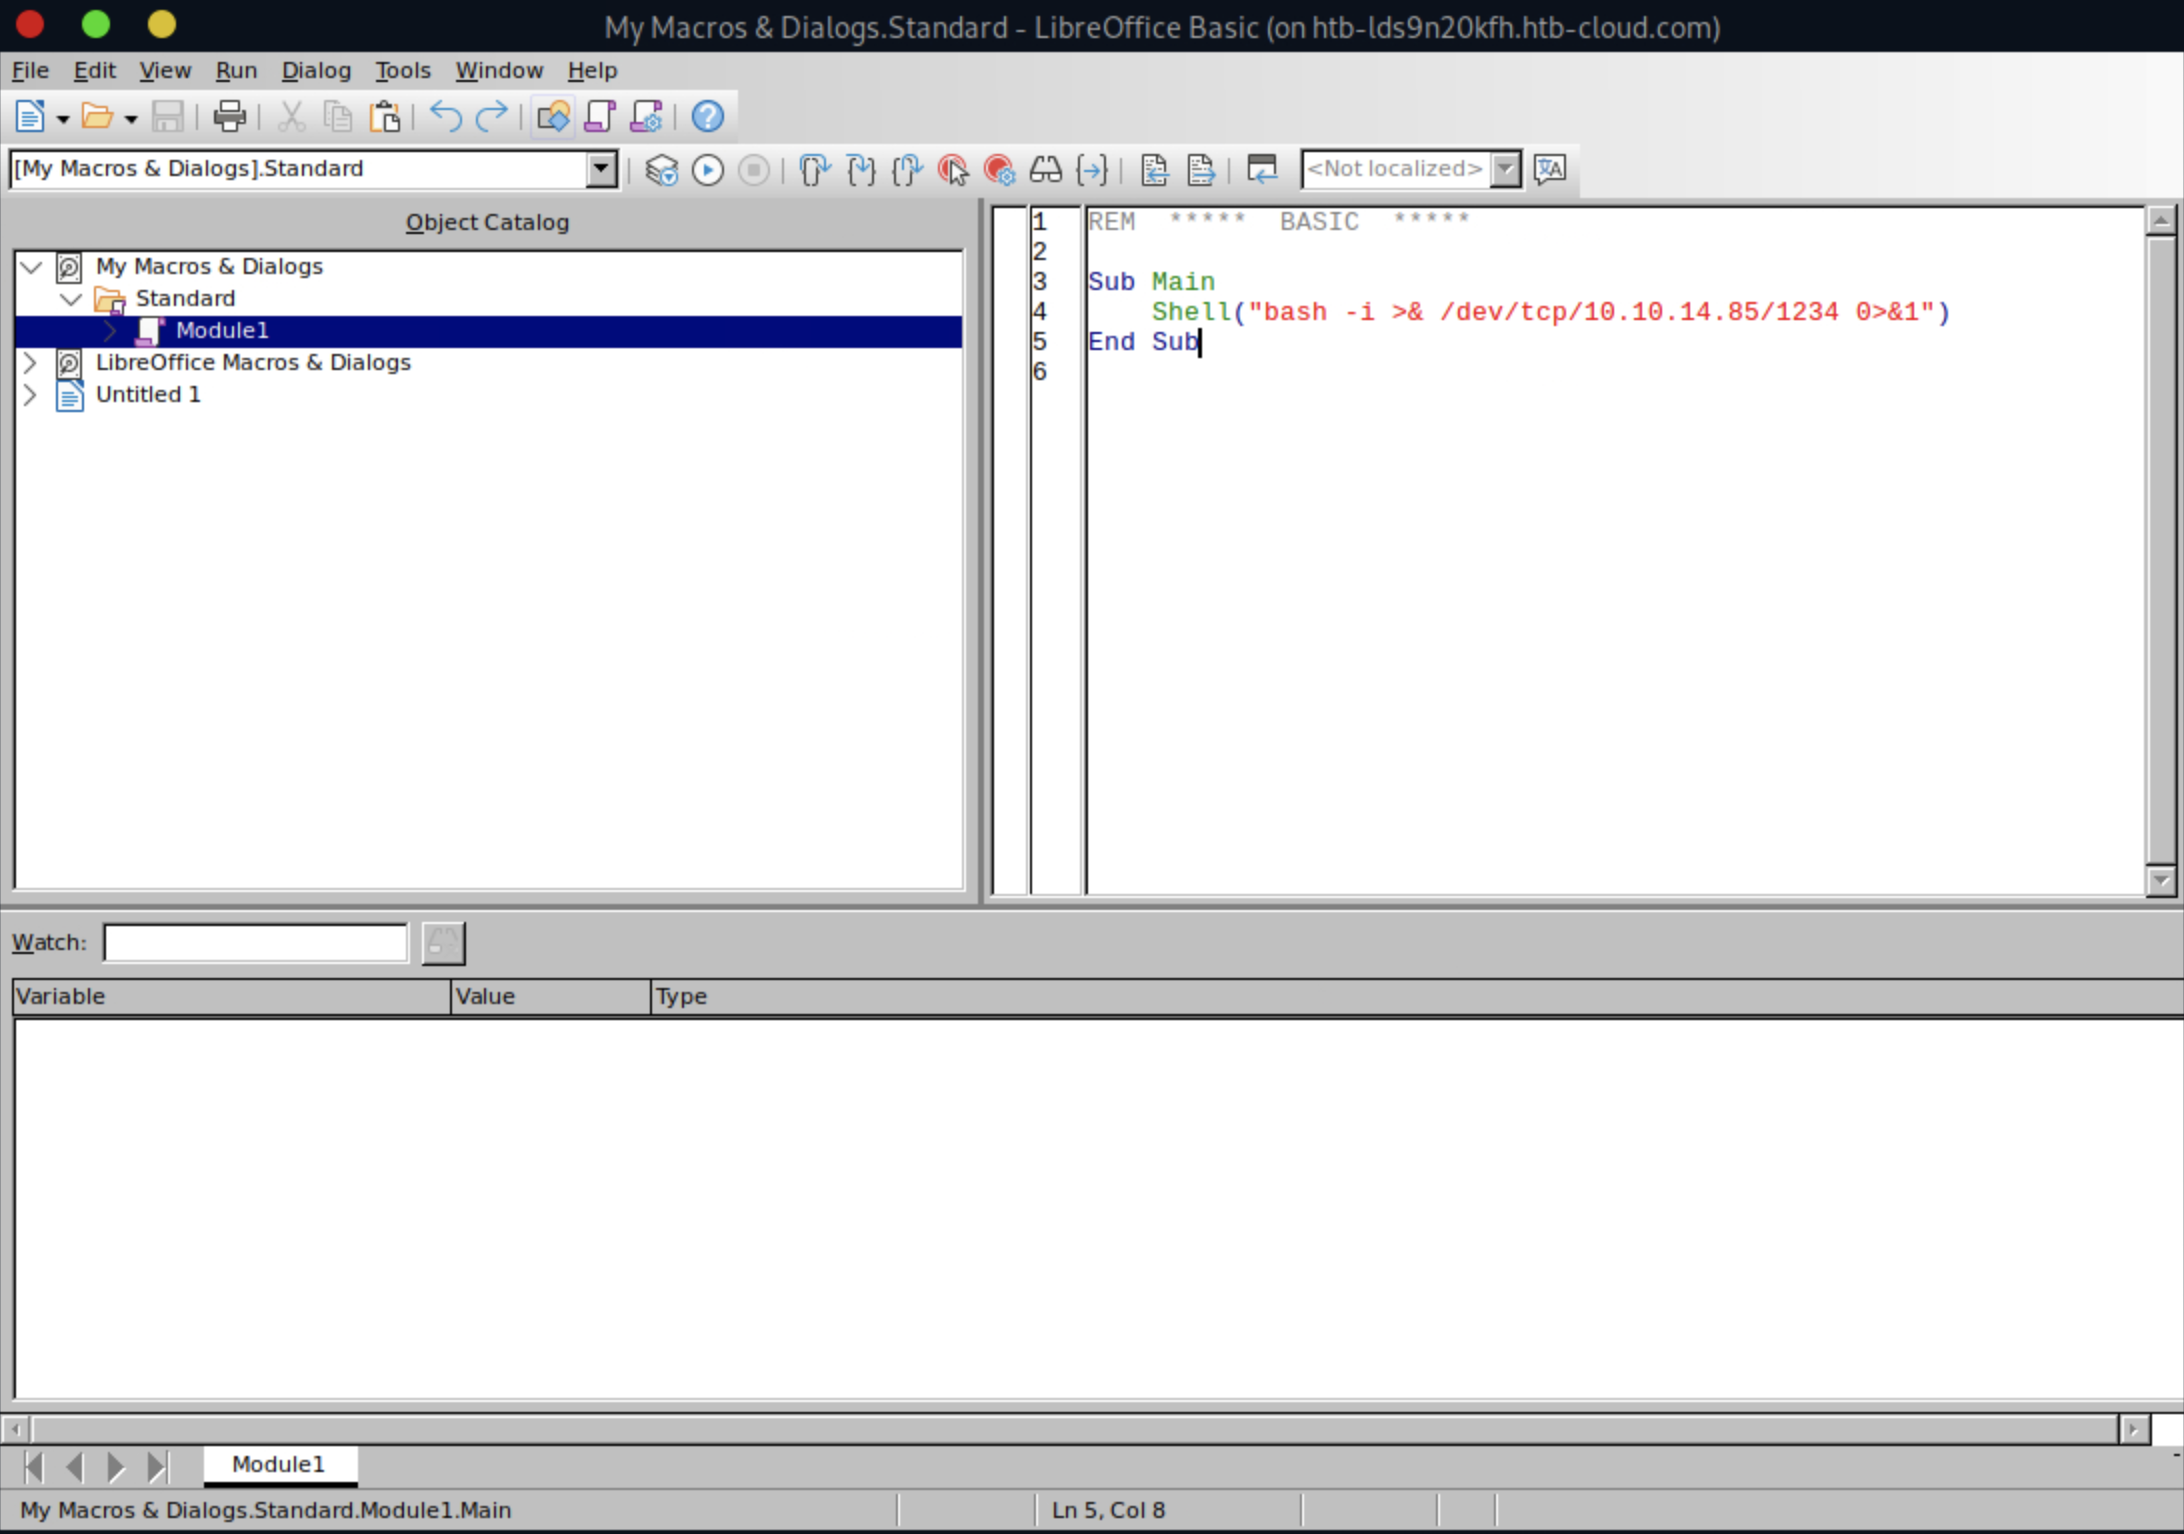This screenshot has height=1534, width=2184.
Task: Collapse My Macros & Dialogs tree node
Action: coord(31,267)
